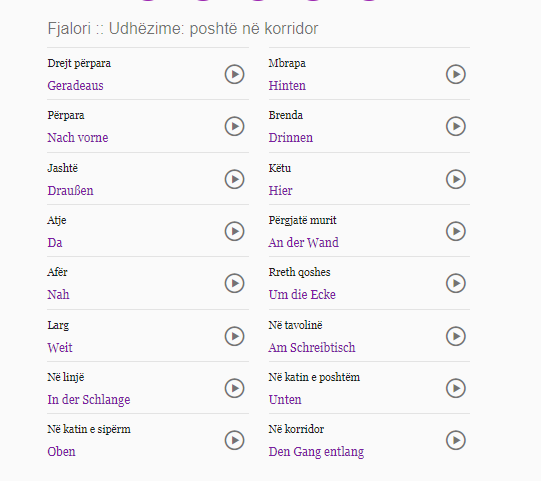Viewport: 541px width, 481px height.
Task: Play pronunciation of Drinnen
Action: 456,126
